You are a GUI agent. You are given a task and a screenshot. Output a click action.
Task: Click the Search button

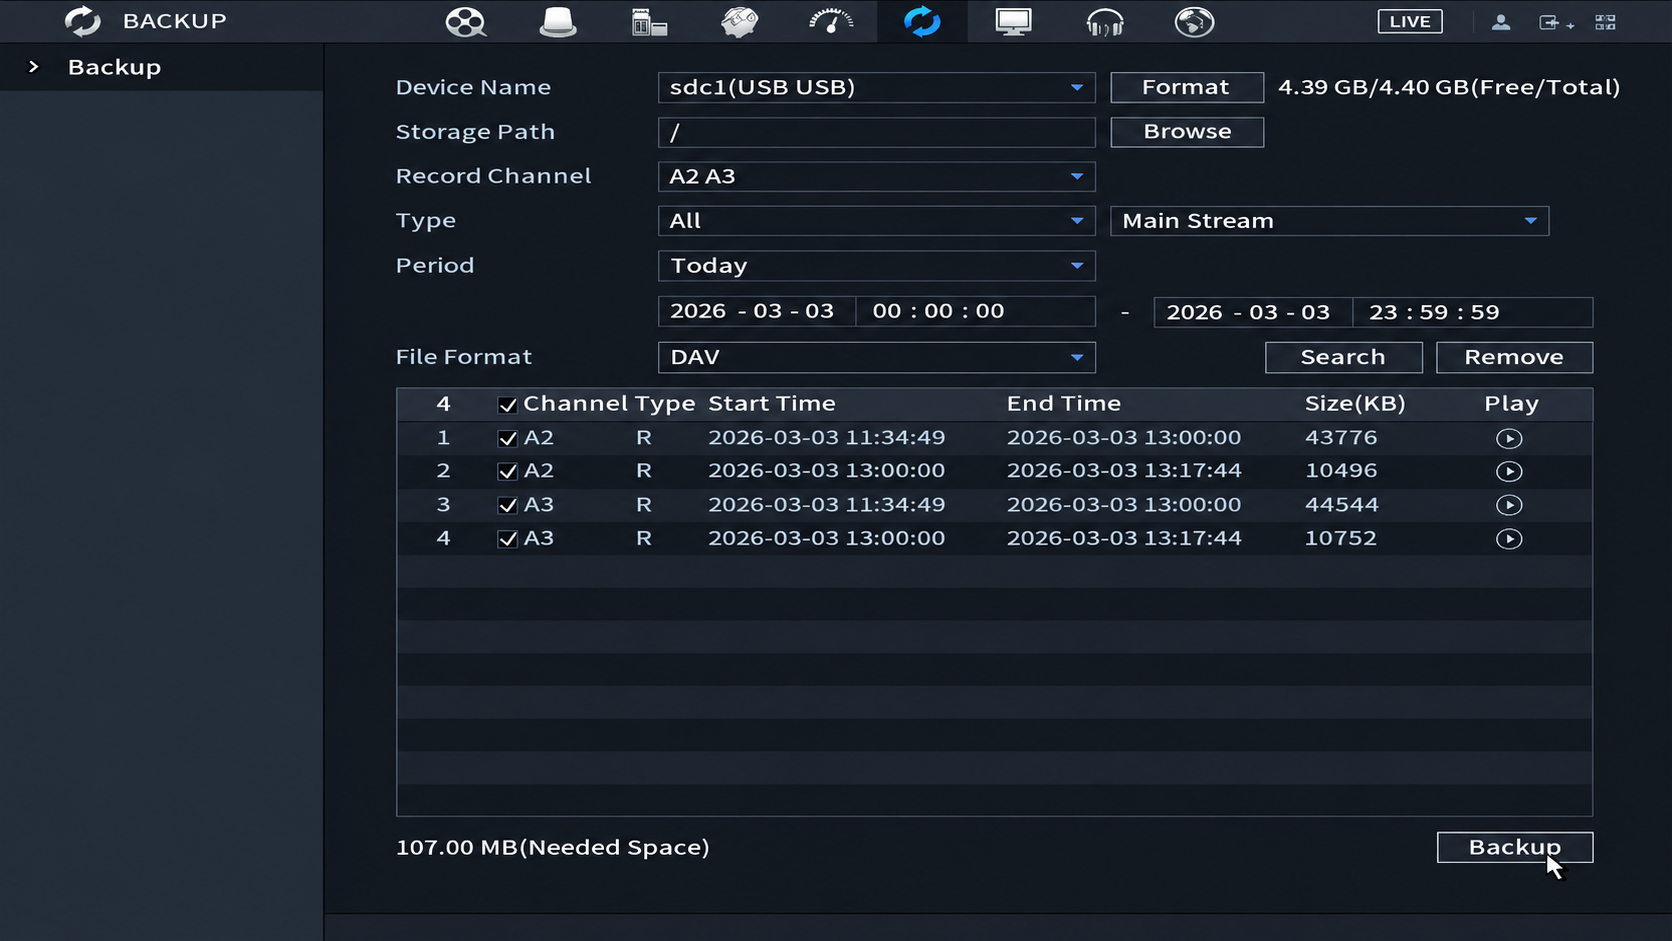[1343, 357]
